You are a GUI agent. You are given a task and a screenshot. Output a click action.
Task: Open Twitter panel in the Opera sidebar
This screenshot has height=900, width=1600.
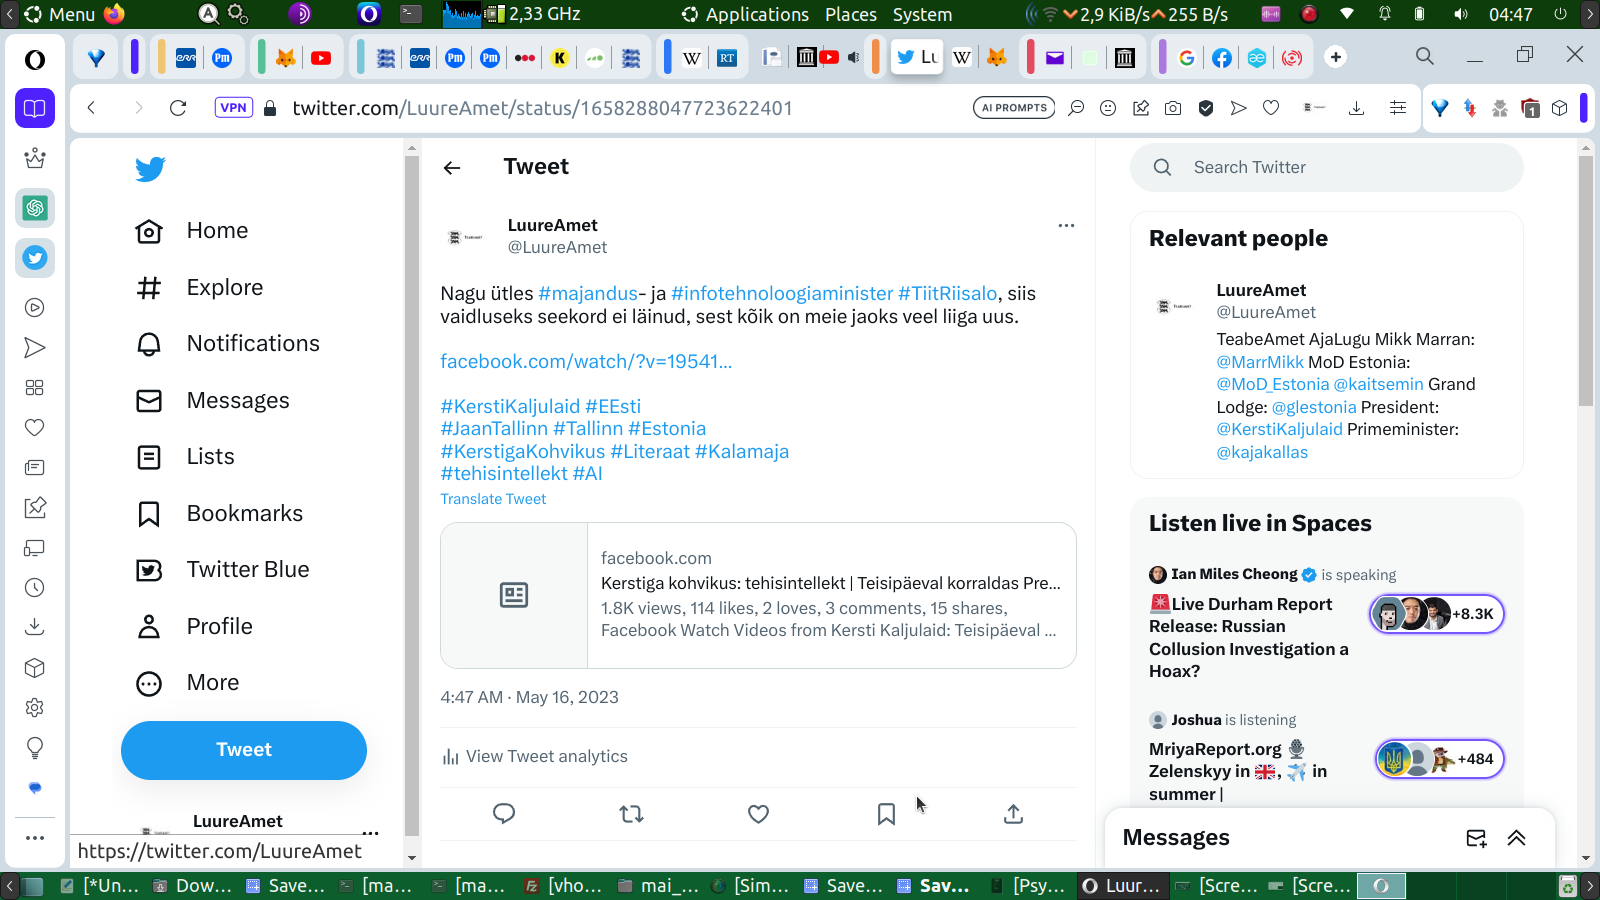(35, 258)
